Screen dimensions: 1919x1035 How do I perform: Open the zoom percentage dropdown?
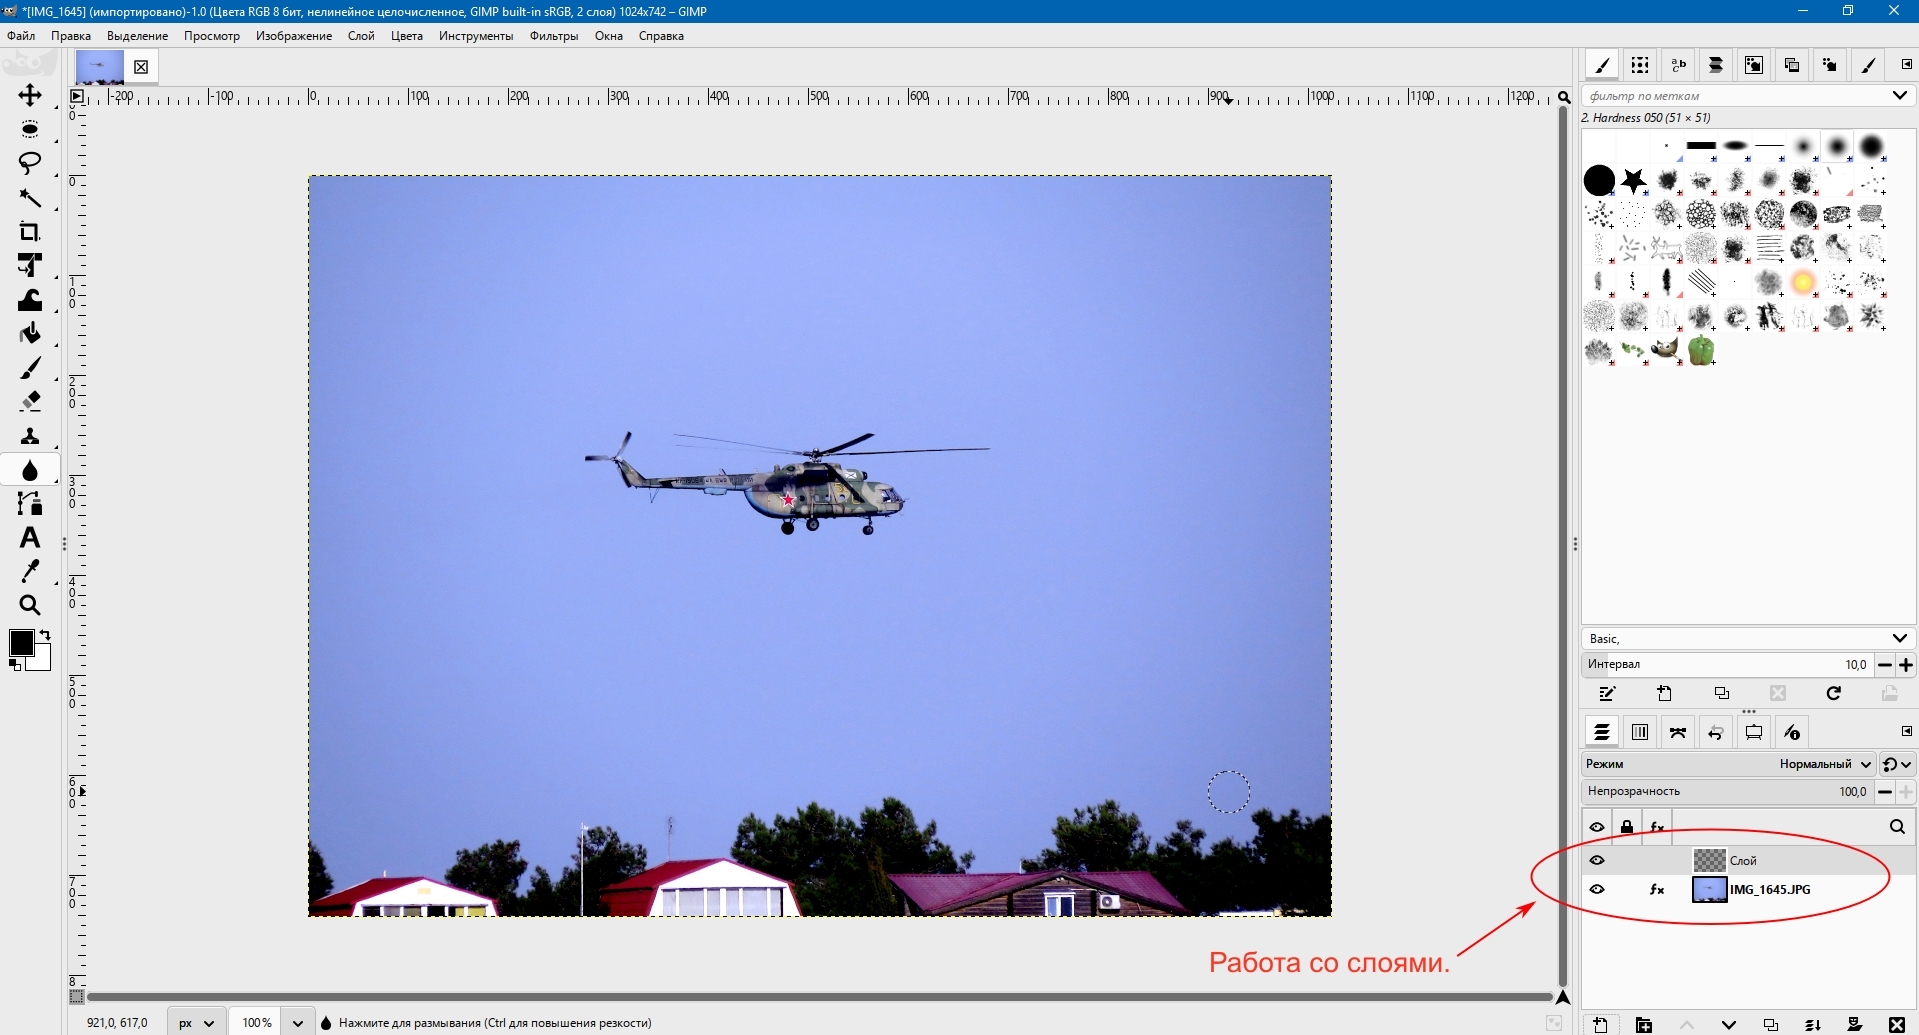click(297, 1023)
